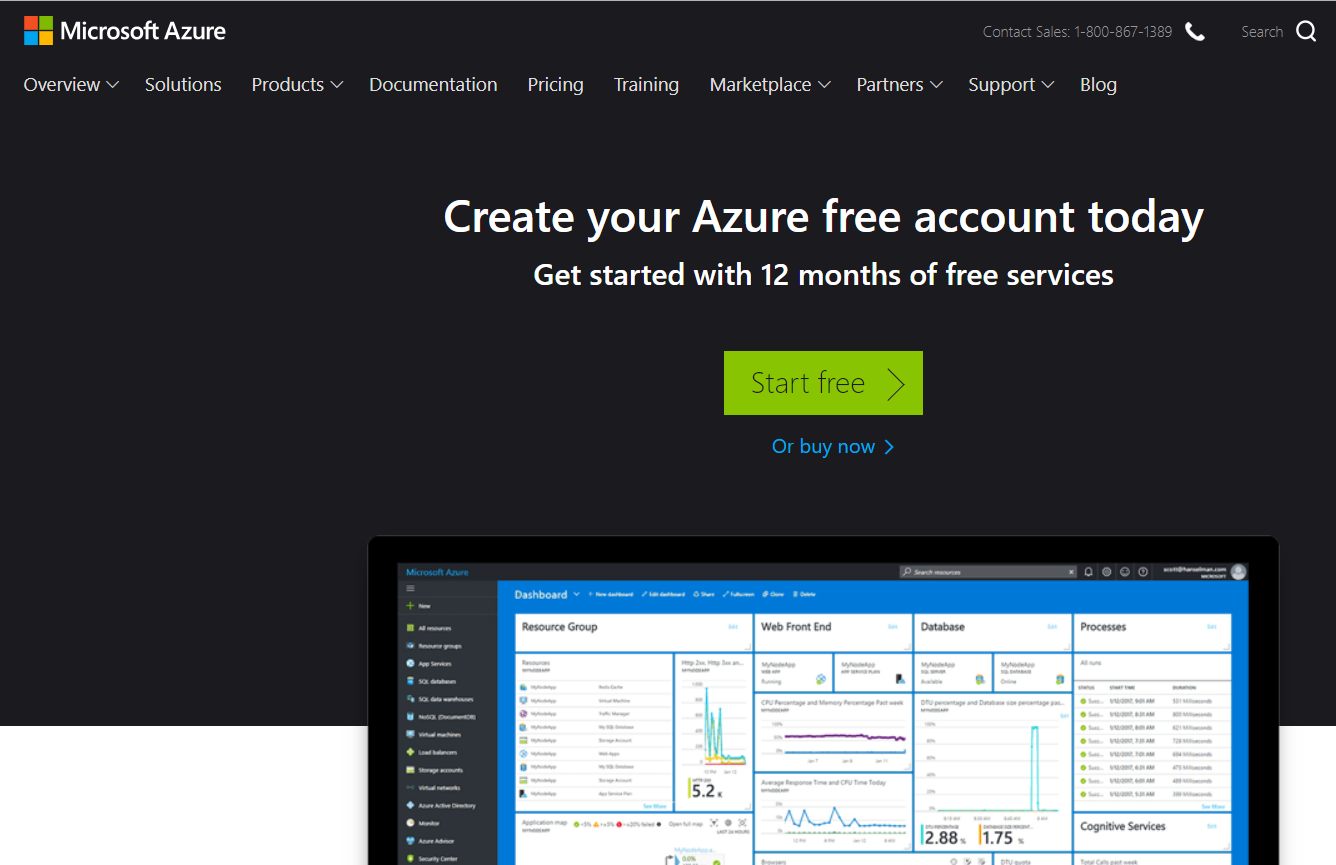Click the feedback smiley in dashboard preview

point(1125,572)
